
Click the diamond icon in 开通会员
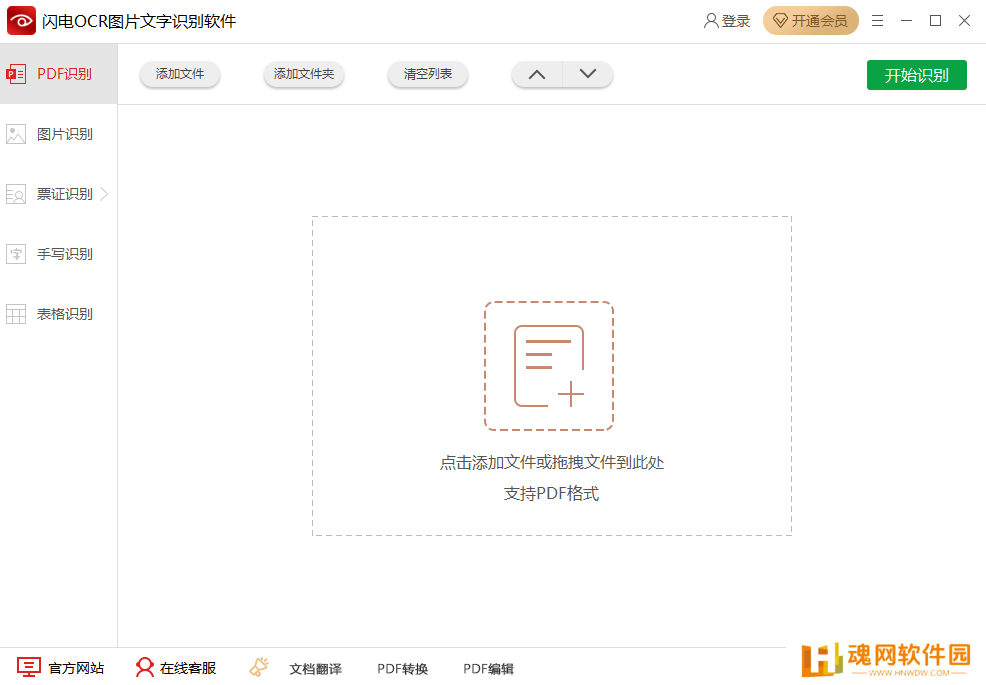[780, 21]
